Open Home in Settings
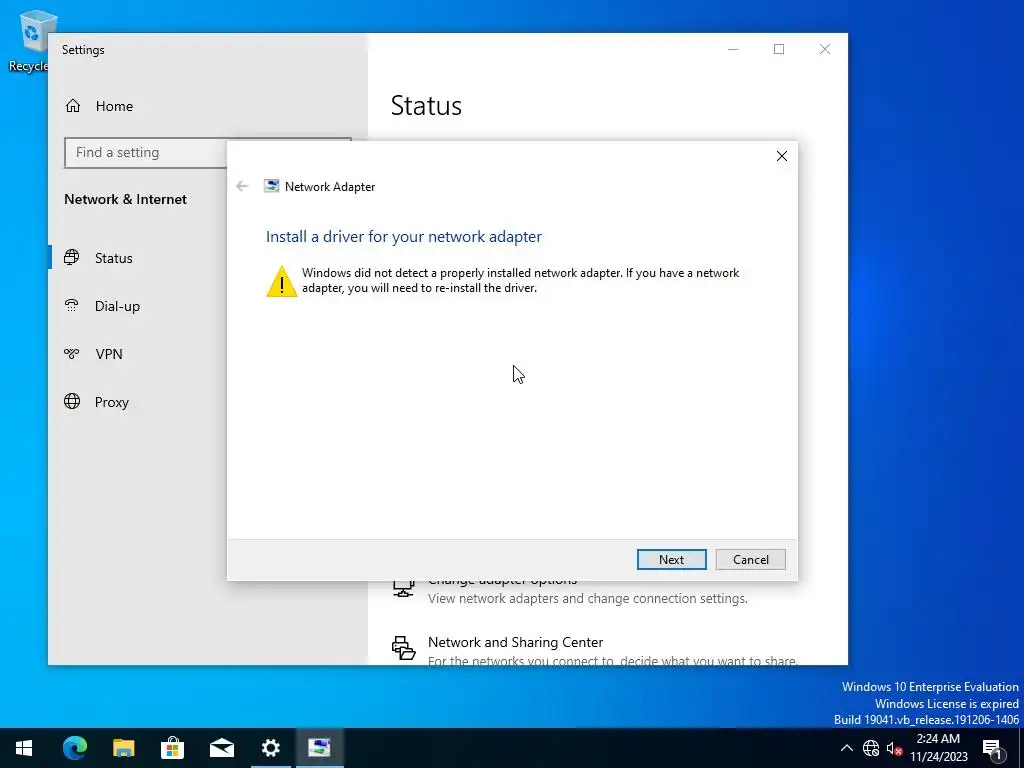 click(114, 106)
